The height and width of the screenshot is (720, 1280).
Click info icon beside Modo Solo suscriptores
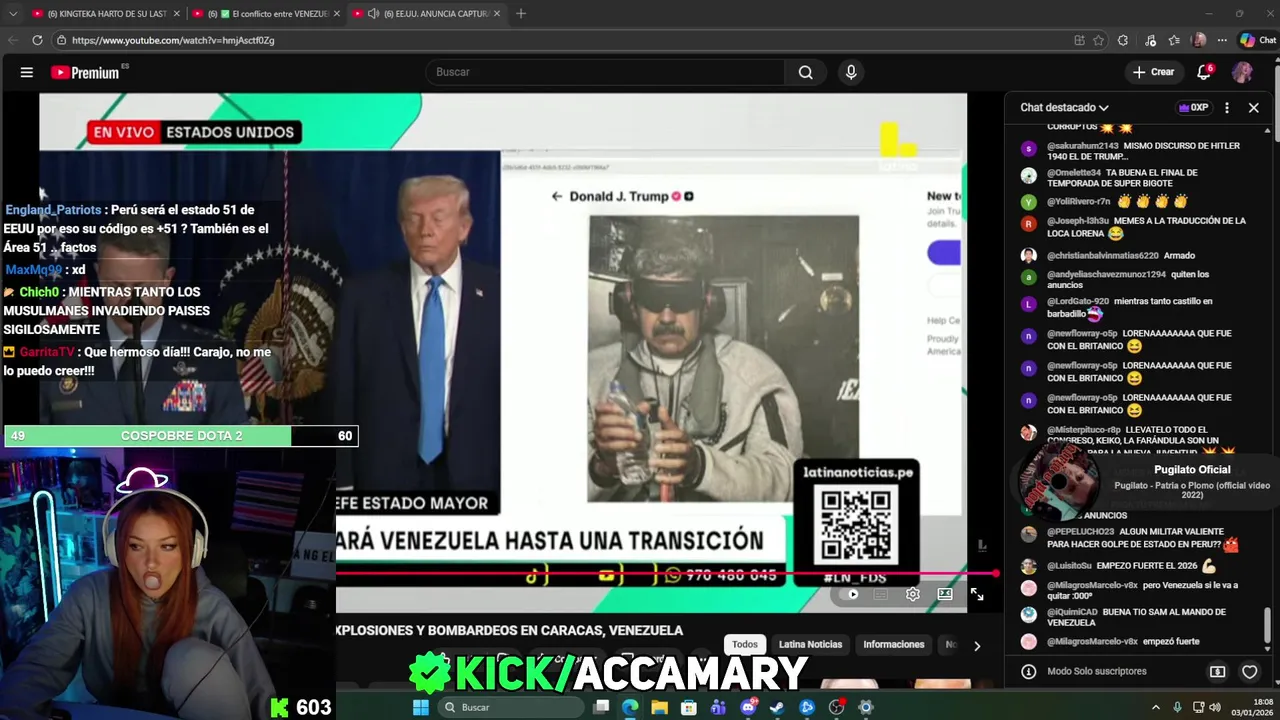(x=1028, y=672)
